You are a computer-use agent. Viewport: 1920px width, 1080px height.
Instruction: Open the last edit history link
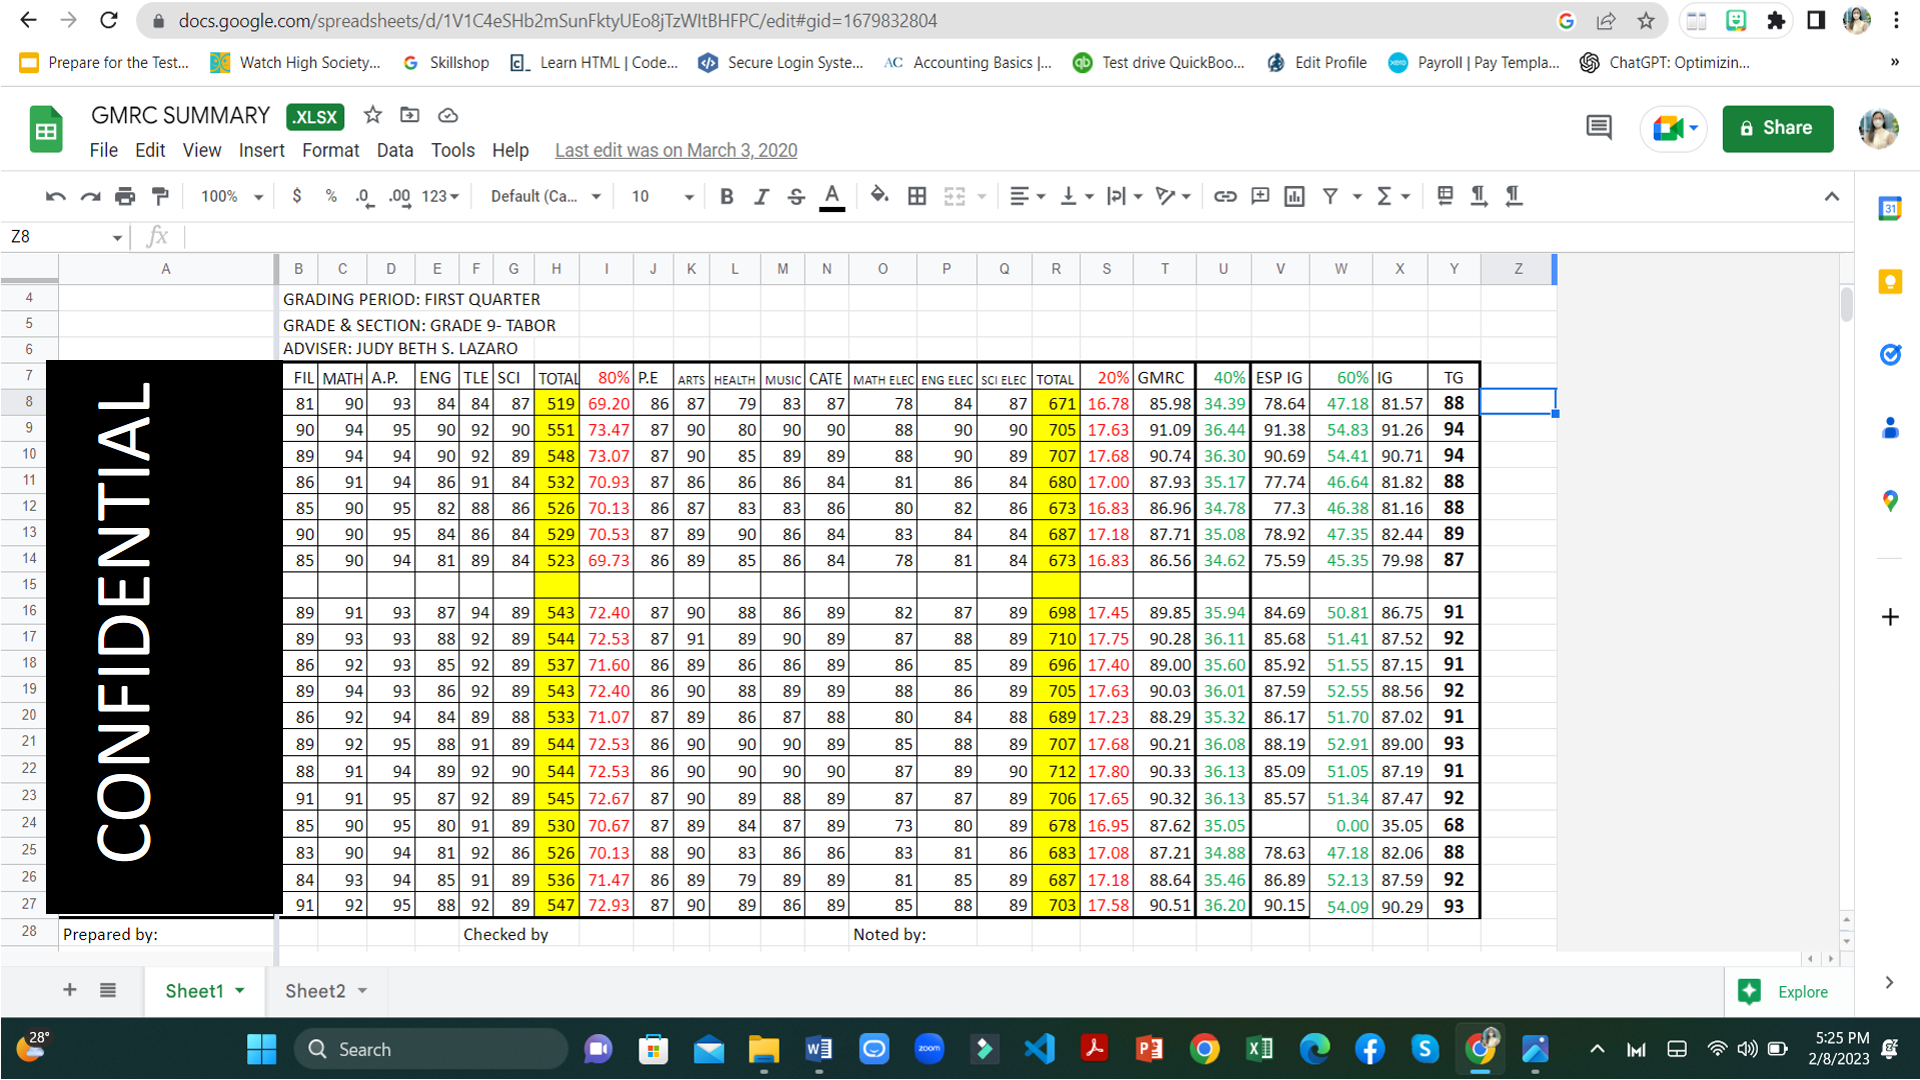click(x=676, y=150)
